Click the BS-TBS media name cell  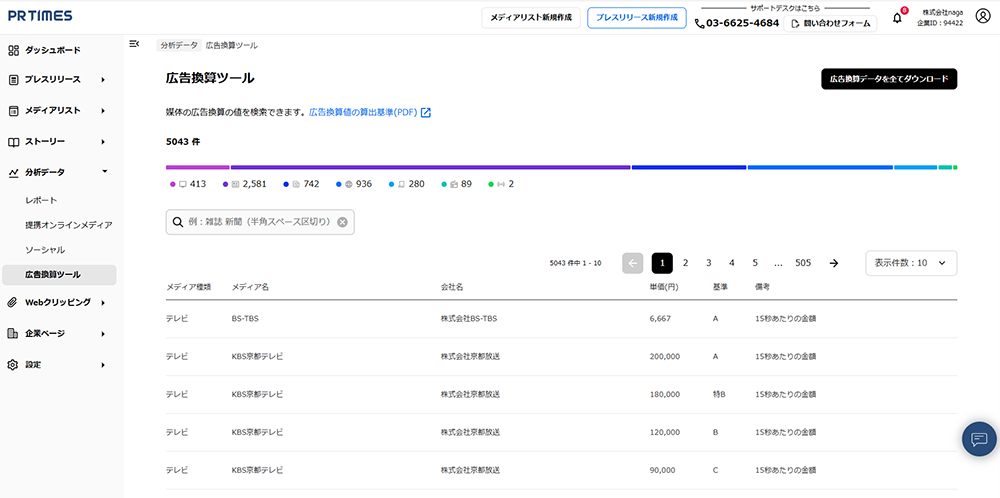[x=245, y=319]
